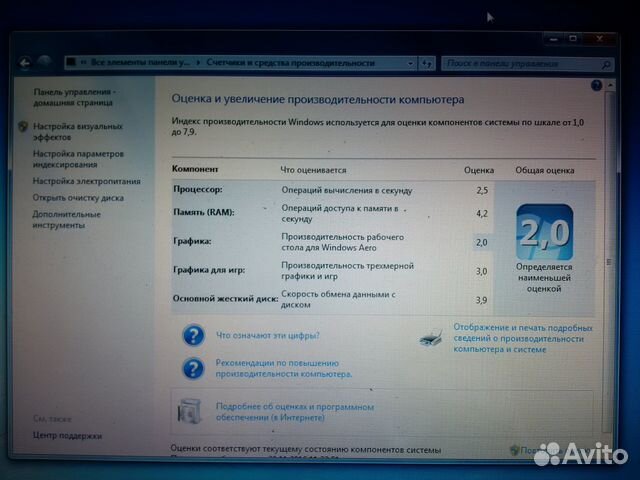Screen dimensions: 640x480
Task: Click memory score 4,2
Action: pos(482,213)
